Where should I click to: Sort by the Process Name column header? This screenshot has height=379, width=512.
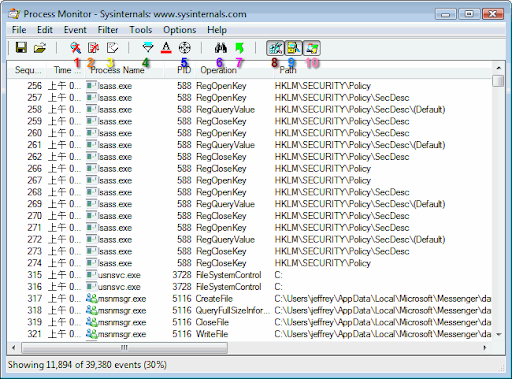pos(125,70)
